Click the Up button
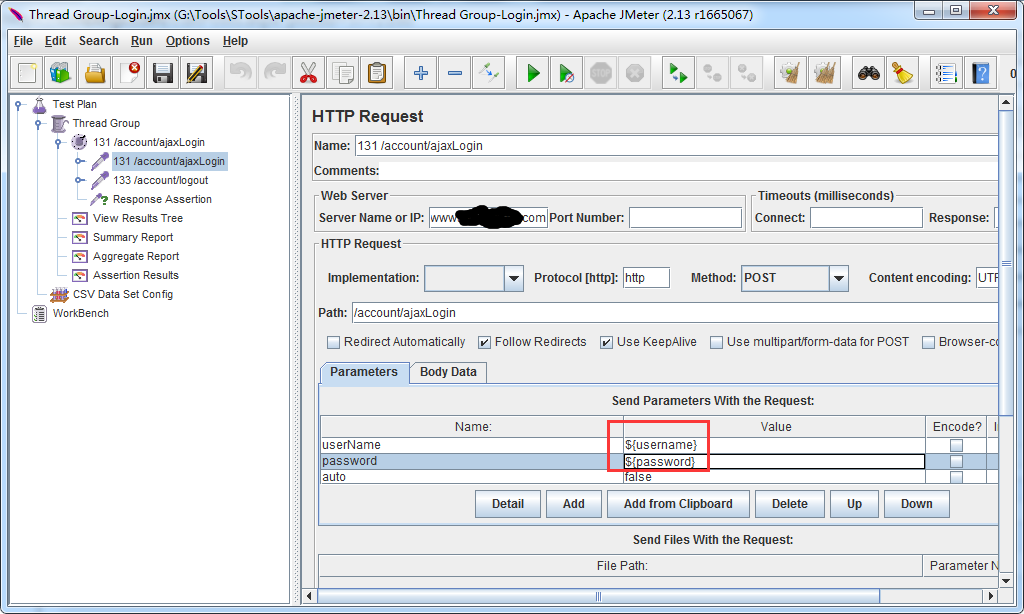Viewport: 1024px width, 614px height. tap(854, 504)
